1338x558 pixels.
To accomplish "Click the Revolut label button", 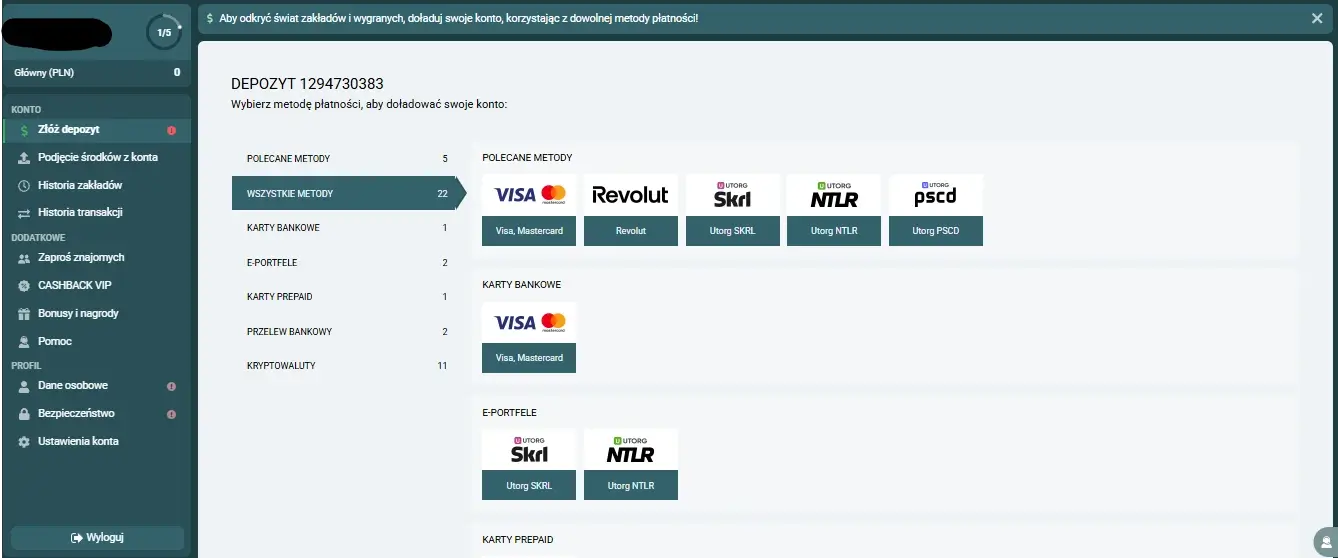I will point(630,231).
